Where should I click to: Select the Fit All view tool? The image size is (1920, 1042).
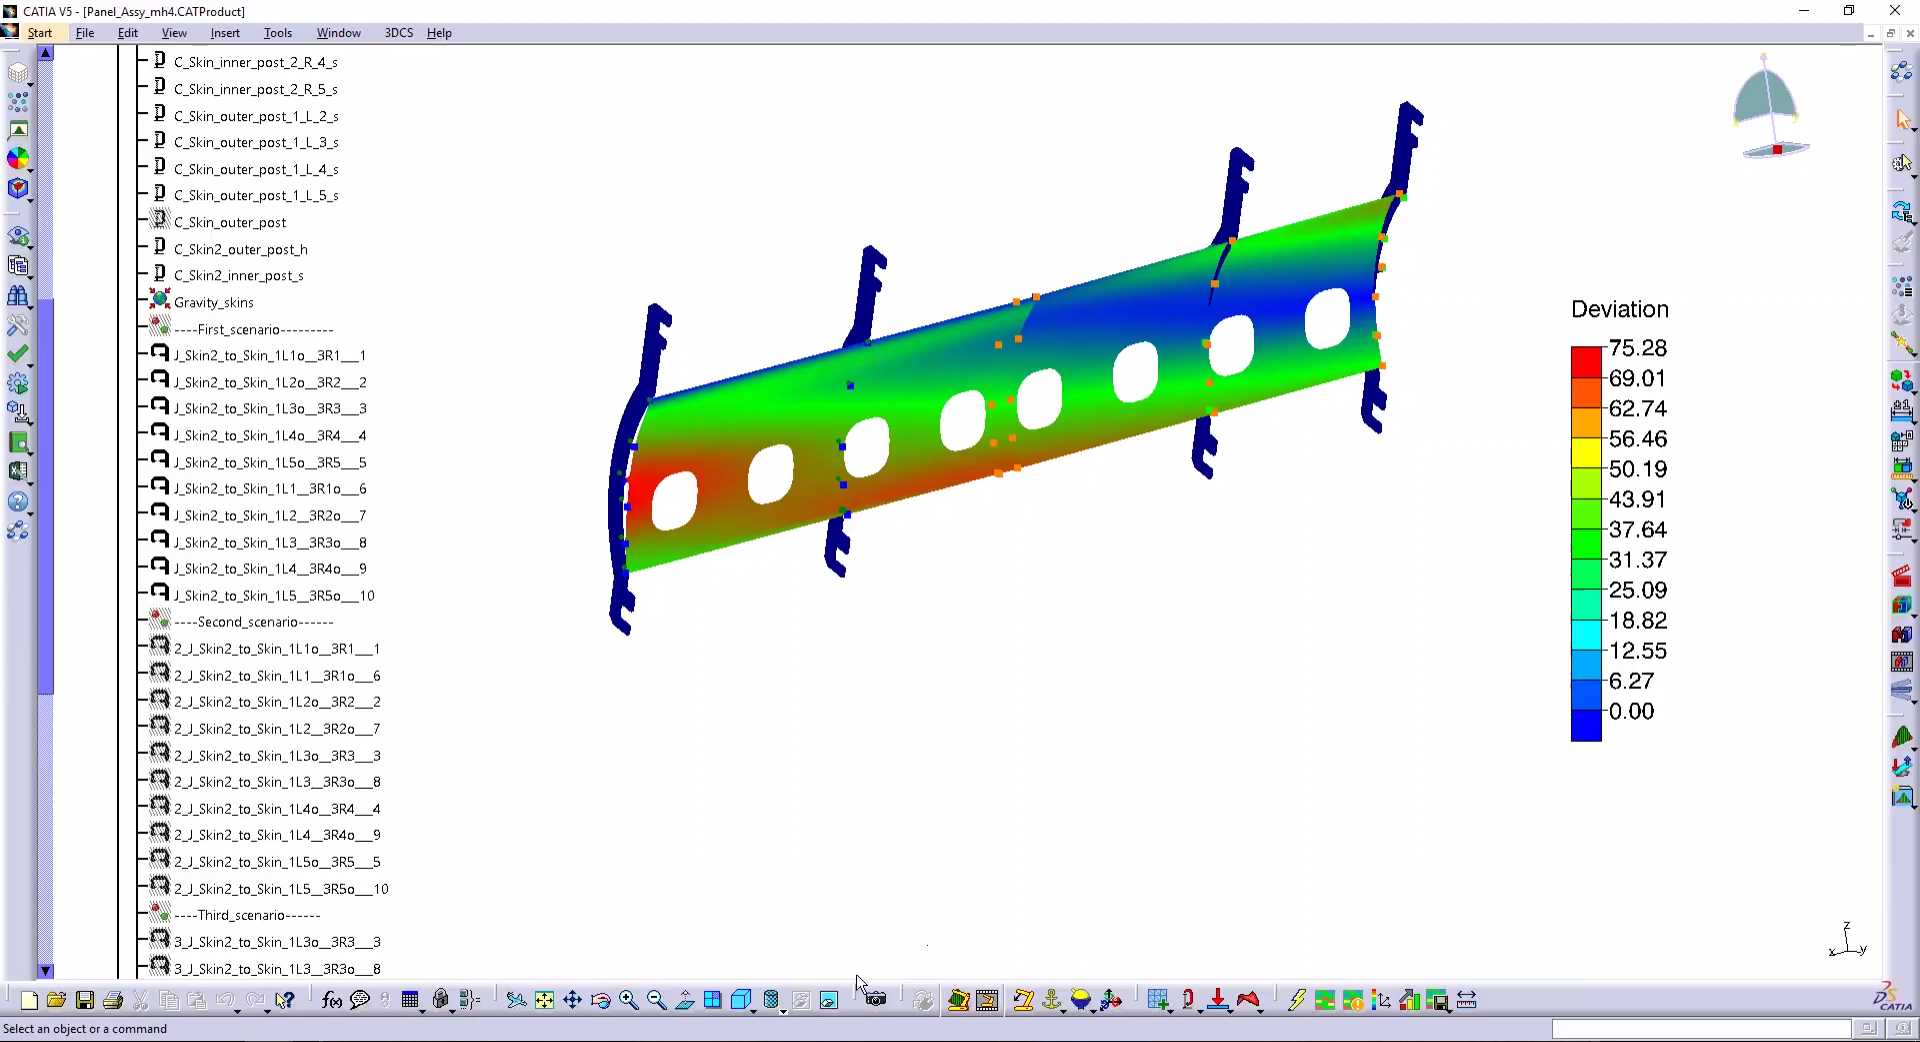(543, 1000)
